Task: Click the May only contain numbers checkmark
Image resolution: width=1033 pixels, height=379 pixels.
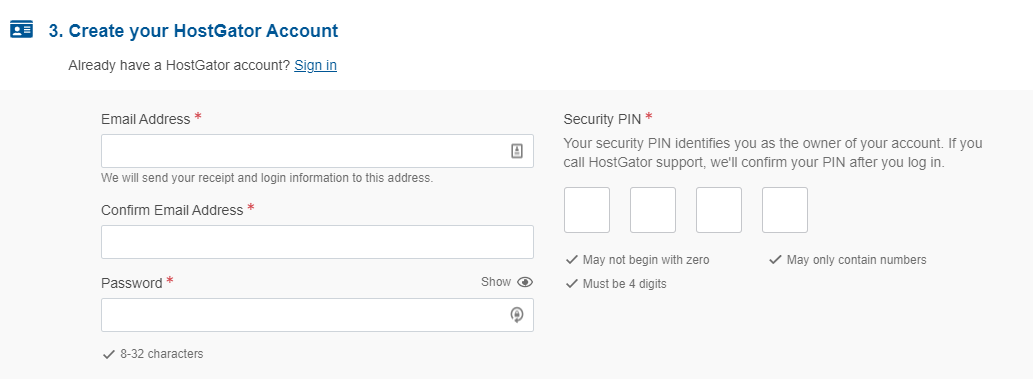Action: point(775,260)
